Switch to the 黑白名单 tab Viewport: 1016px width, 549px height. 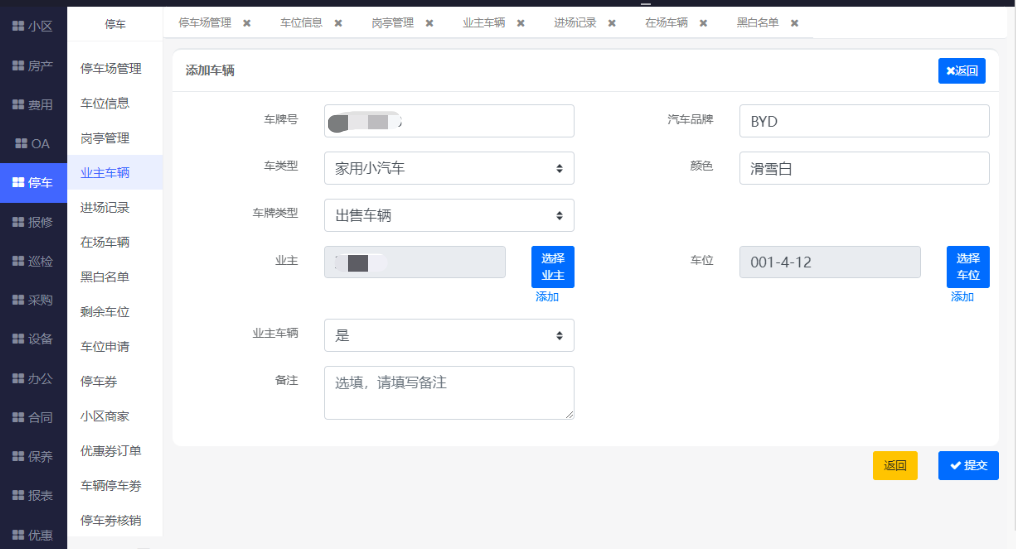pos(758,23)
